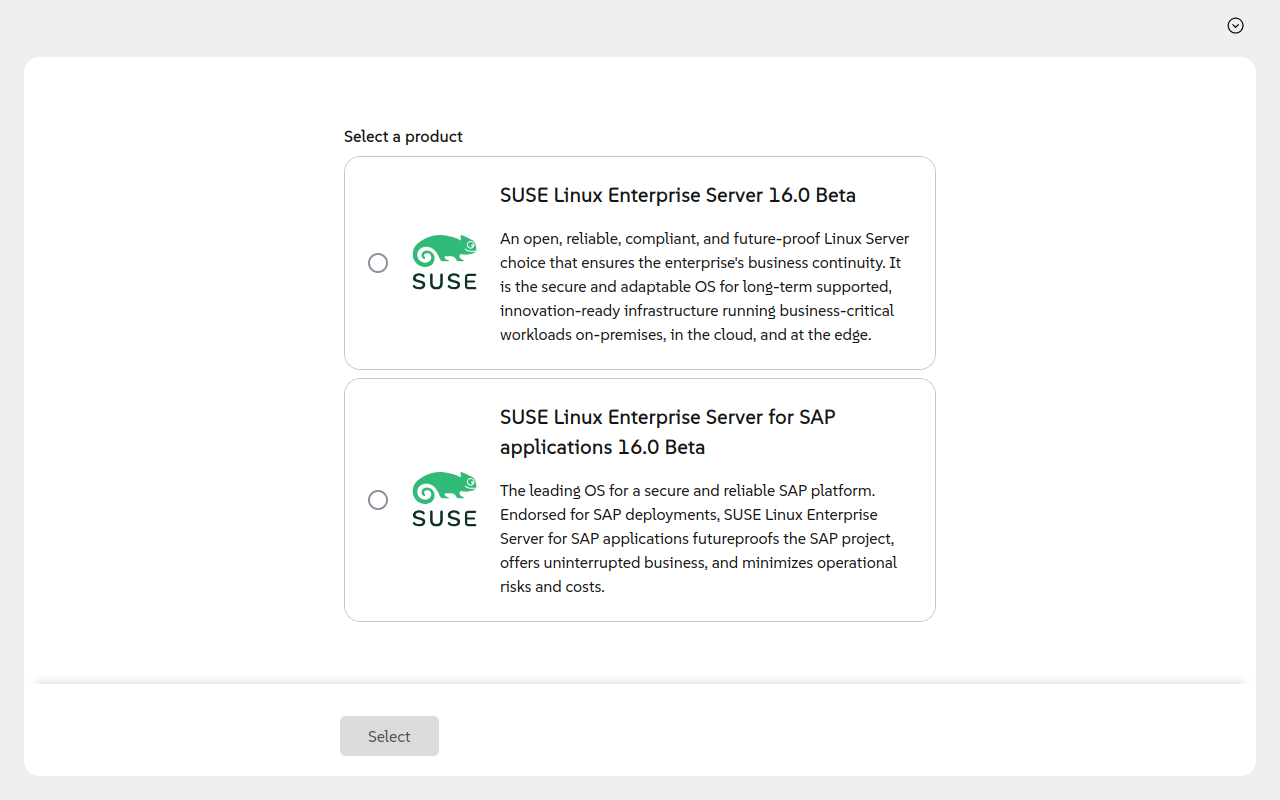Click the "Select a product" heading

(x=403, y=136)
